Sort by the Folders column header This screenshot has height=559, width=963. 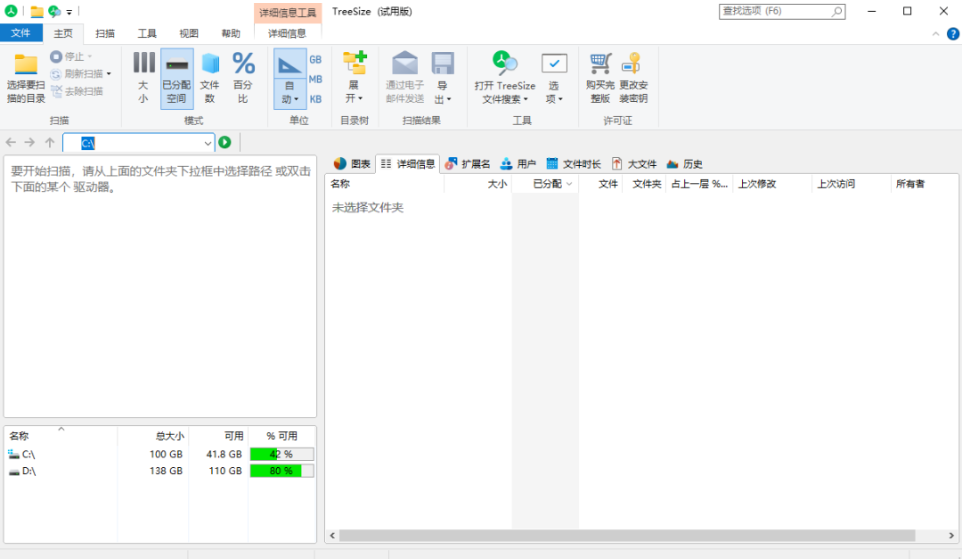644,184
